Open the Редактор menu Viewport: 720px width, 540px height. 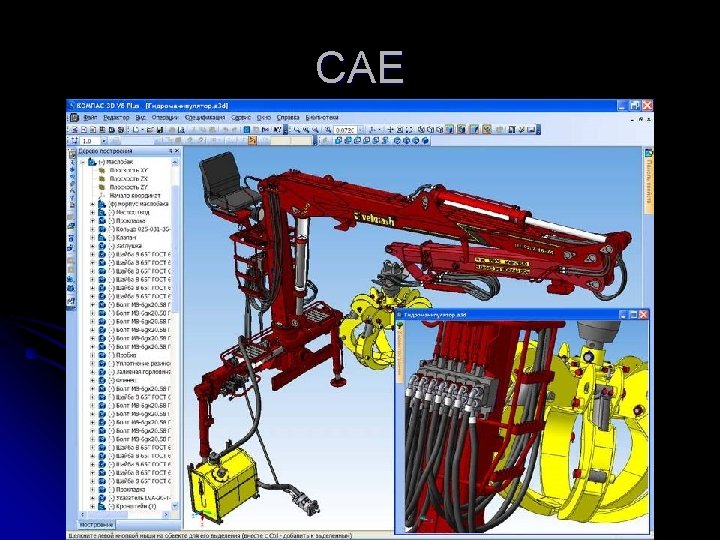[x=116, y=118]
